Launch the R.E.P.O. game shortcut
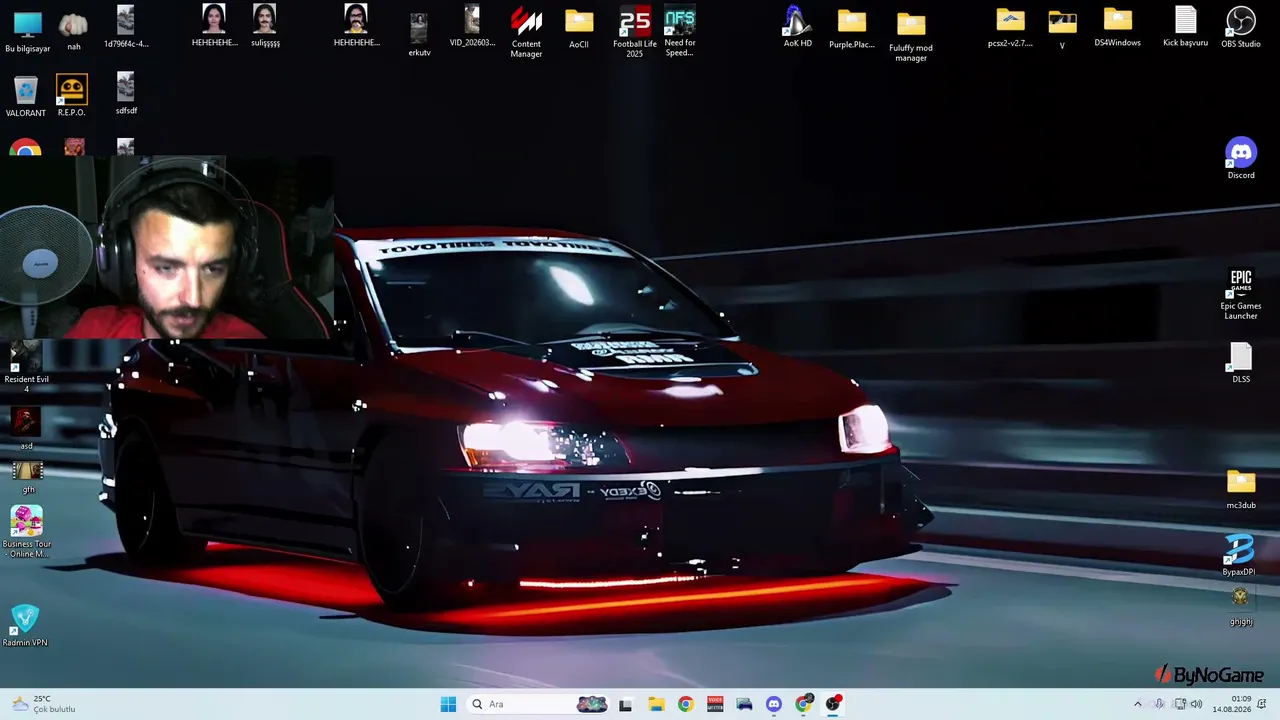The width and height of the screenshot is (1280, 720). 72,96
